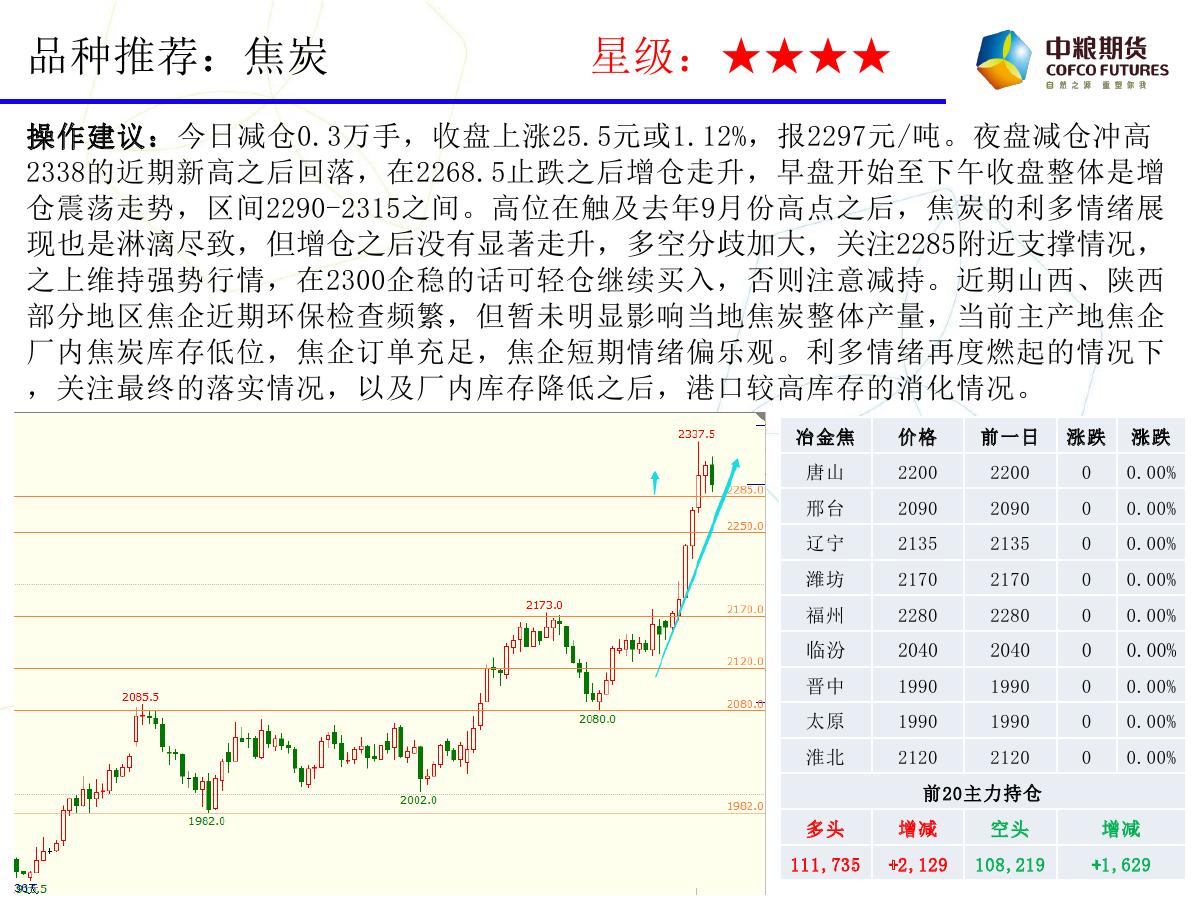Image resolution: width=1200 pixels, height=900 pixels.
Task: Click the green 空头 header cell
Action: (x=1009, y=829)
